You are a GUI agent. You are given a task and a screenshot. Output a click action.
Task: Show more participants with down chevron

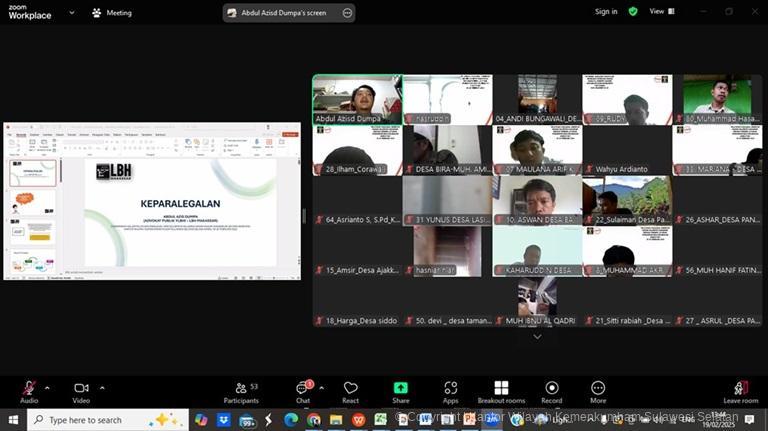coord(537,337)
